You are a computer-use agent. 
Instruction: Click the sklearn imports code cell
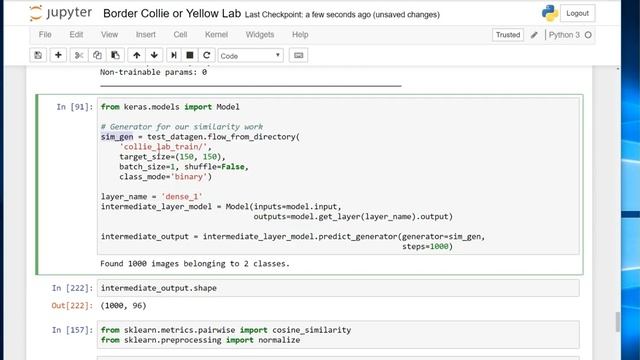click(x=338, y=335)
